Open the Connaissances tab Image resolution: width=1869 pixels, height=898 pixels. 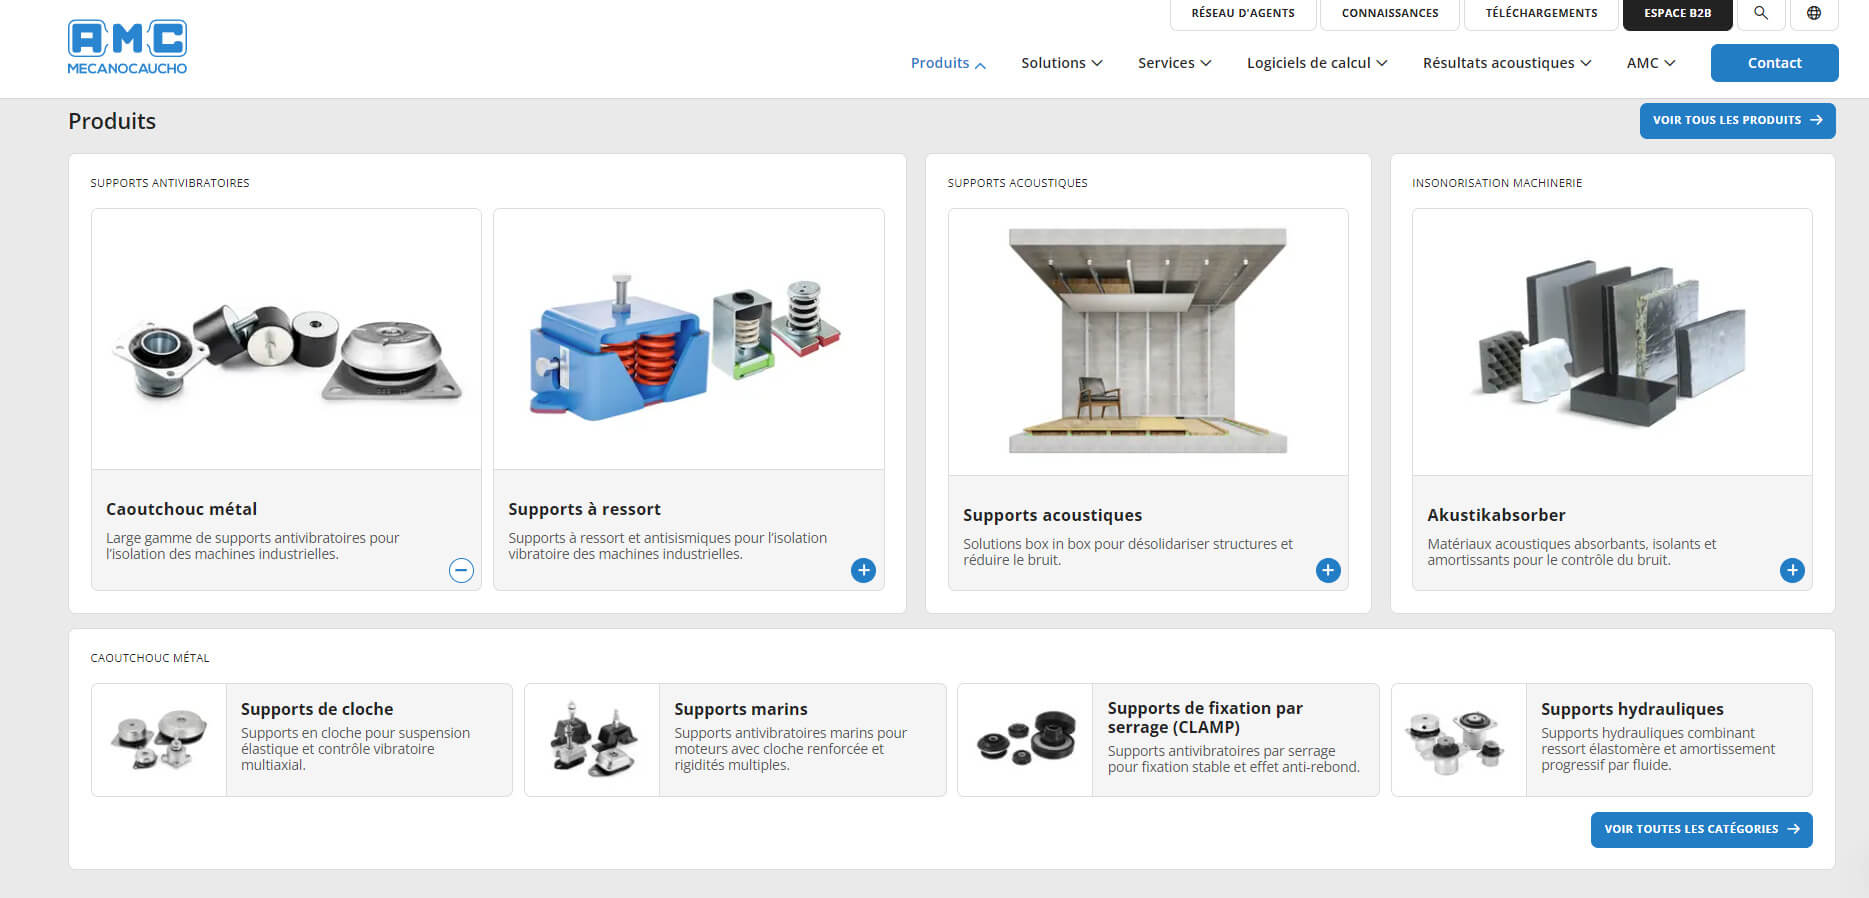click(1390, 13)
